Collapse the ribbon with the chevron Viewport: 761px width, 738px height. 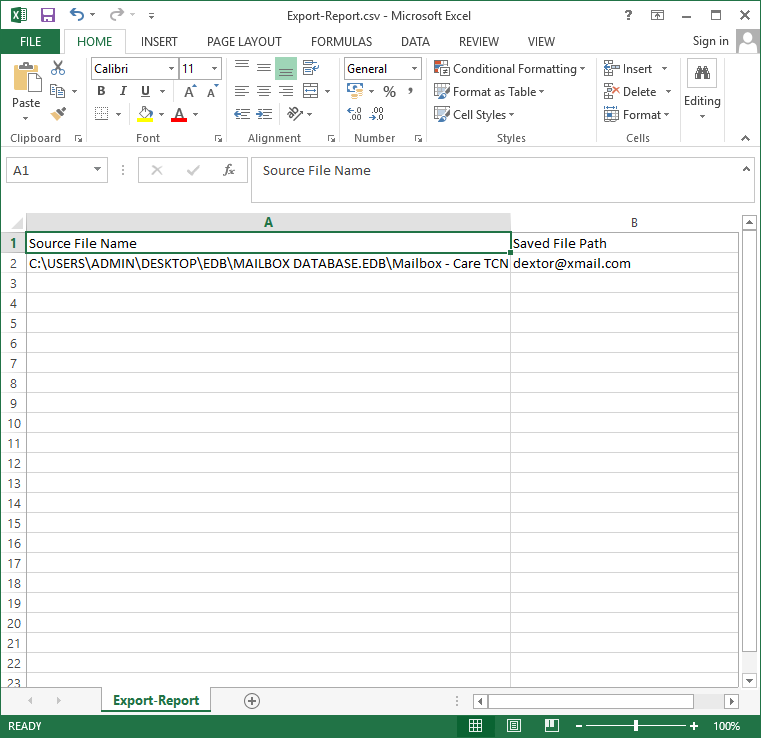tap(745, 138)
